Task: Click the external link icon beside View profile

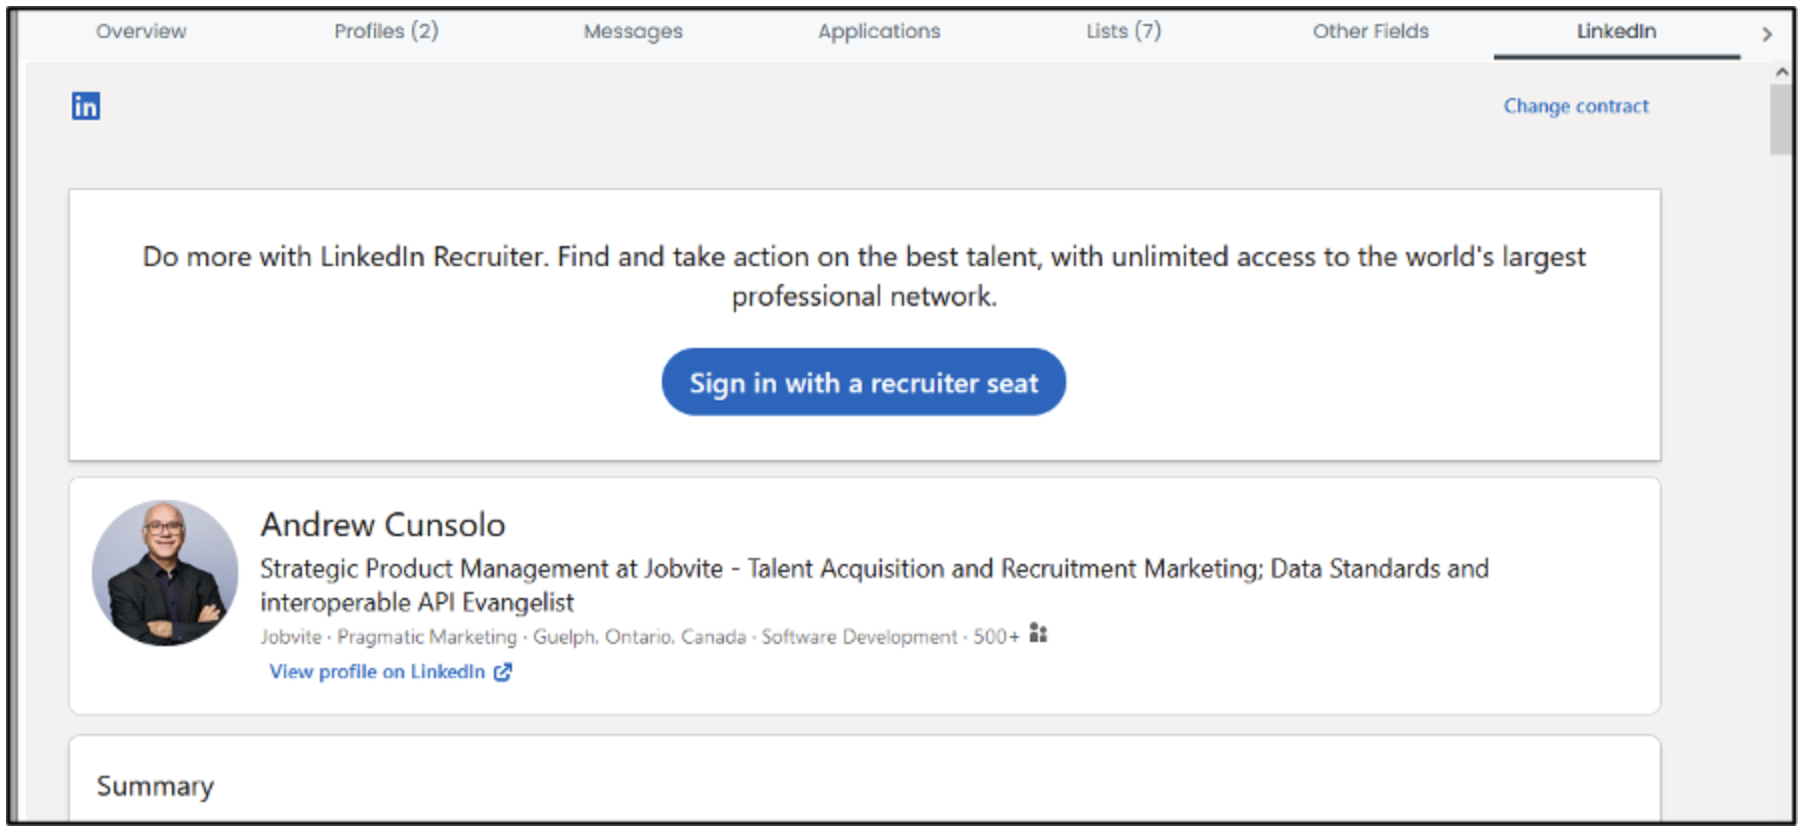Action: pos(503,672)
